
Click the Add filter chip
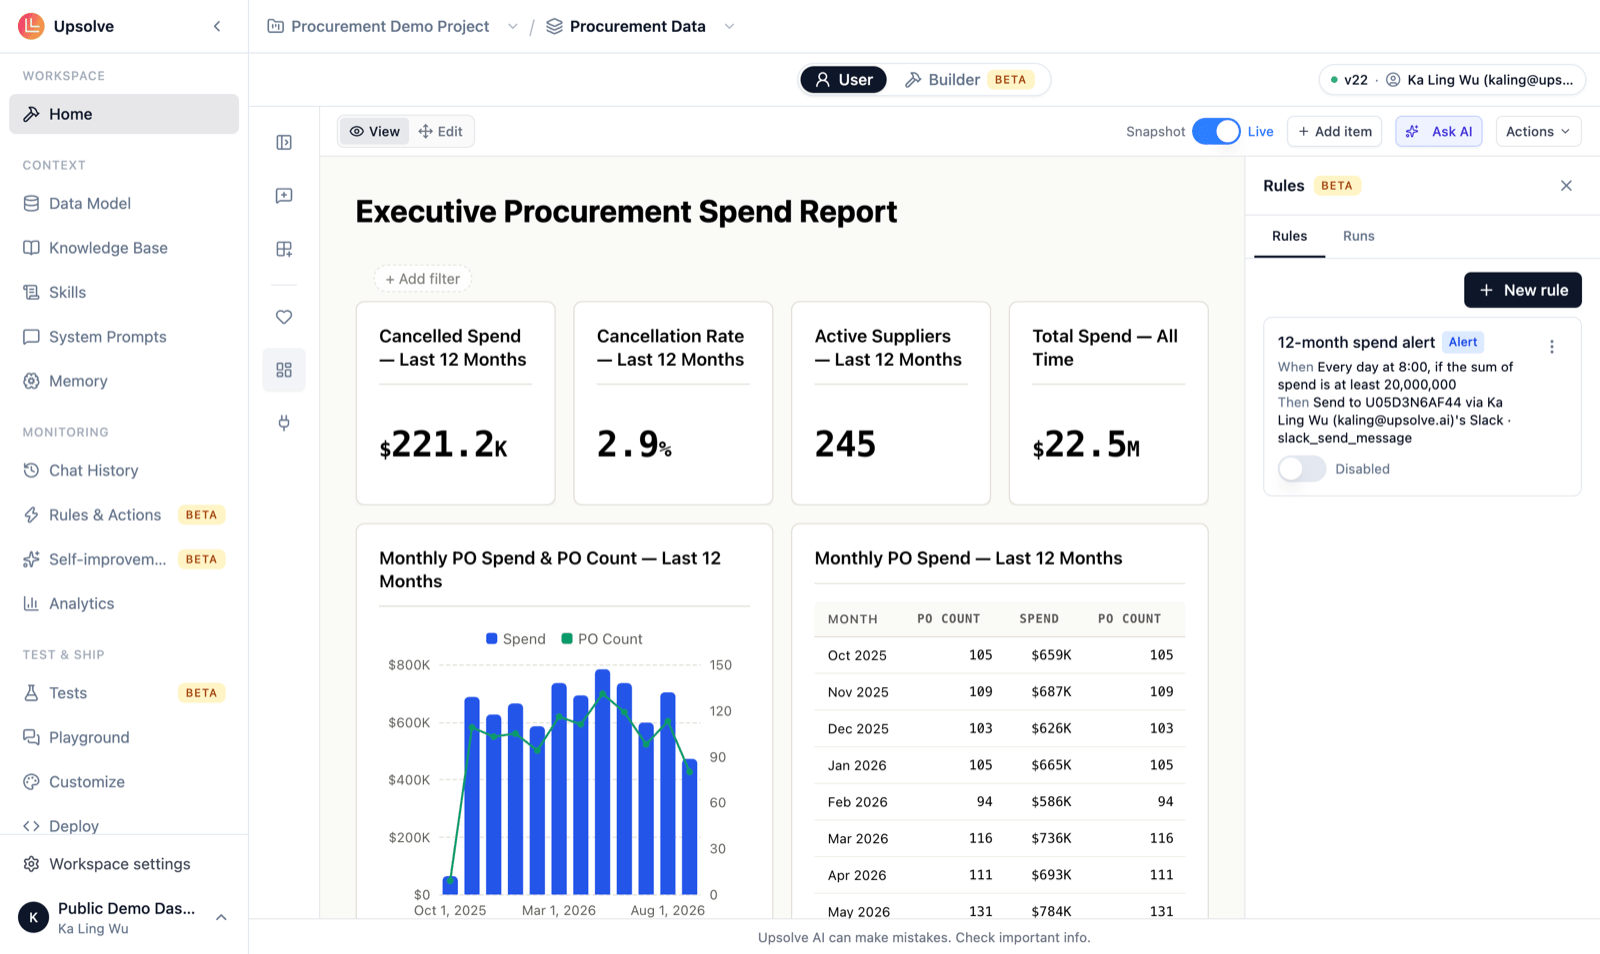click(423, 279)
